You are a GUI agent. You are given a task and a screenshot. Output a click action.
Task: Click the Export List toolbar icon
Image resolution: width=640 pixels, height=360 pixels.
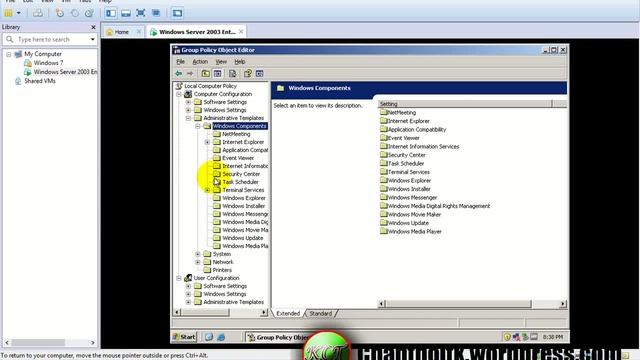[232, 73]
